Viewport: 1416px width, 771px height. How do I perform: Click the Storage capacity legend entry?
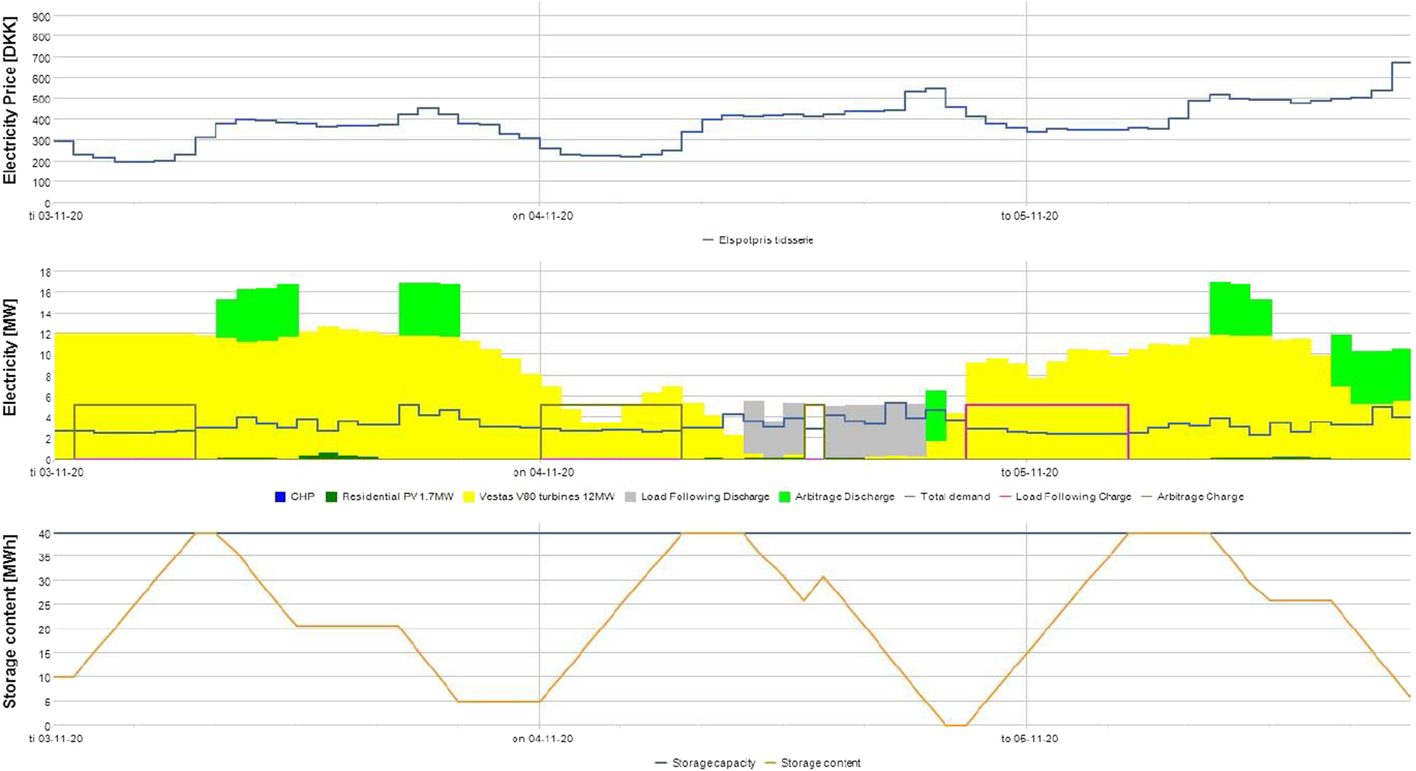click(x=705, y=763)
